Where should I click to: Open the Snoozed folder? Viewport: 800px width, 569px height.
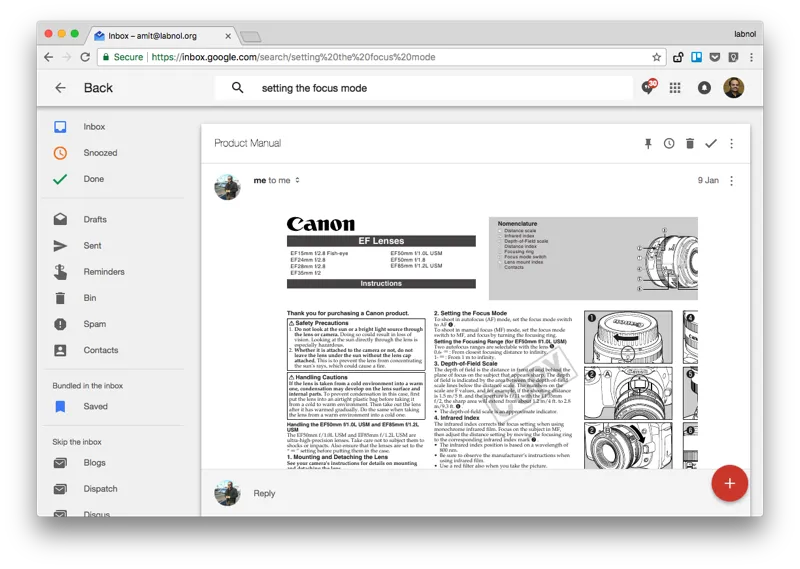[100, 153]
